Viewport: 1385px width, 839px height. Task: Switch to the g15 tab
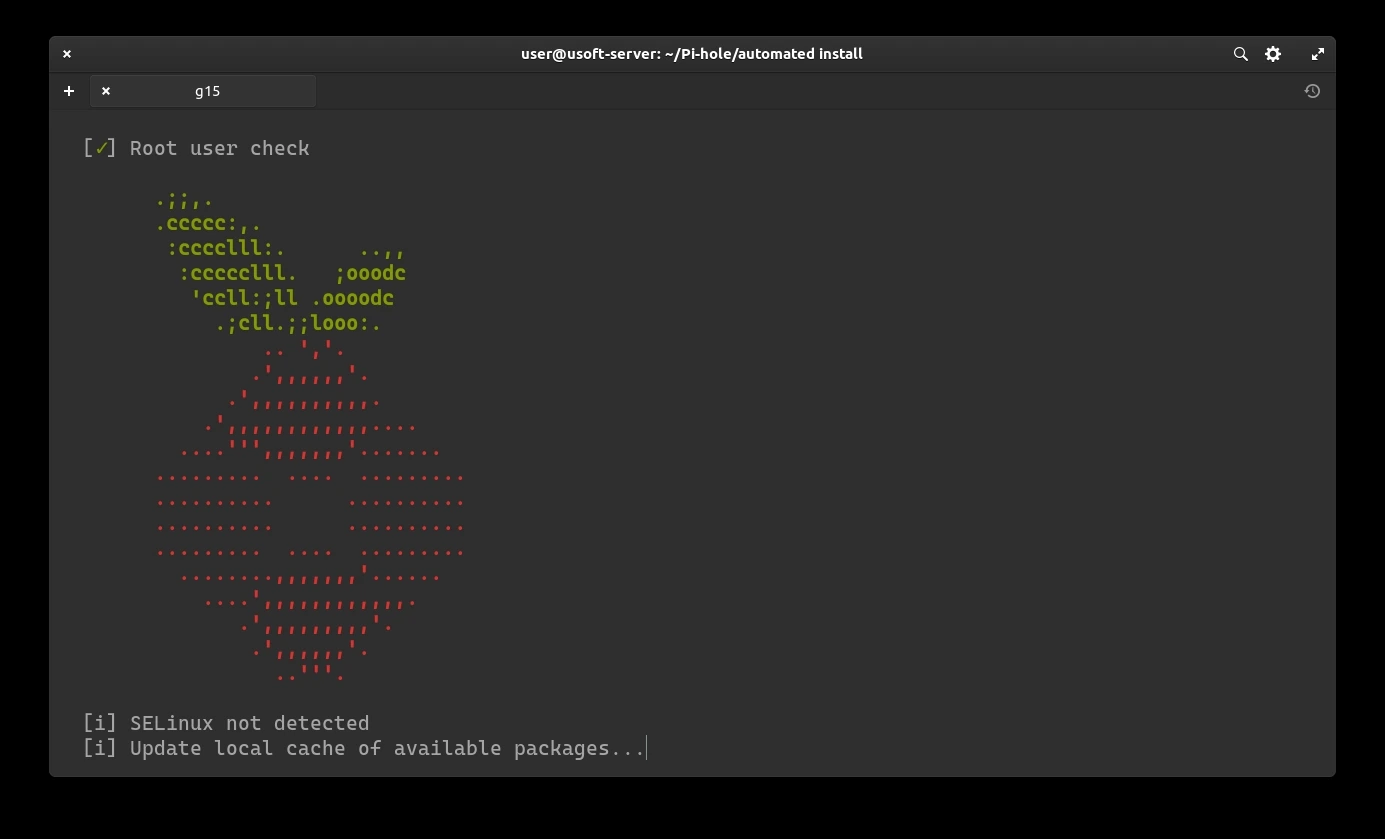(x=207, y=91)
